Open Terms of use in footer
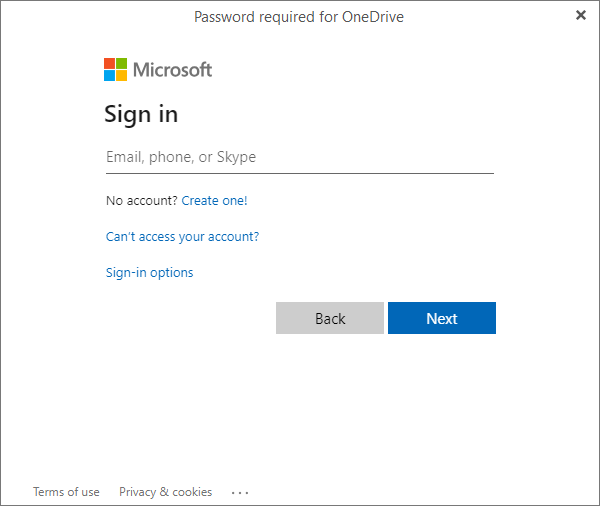 [x=66, y=492]
